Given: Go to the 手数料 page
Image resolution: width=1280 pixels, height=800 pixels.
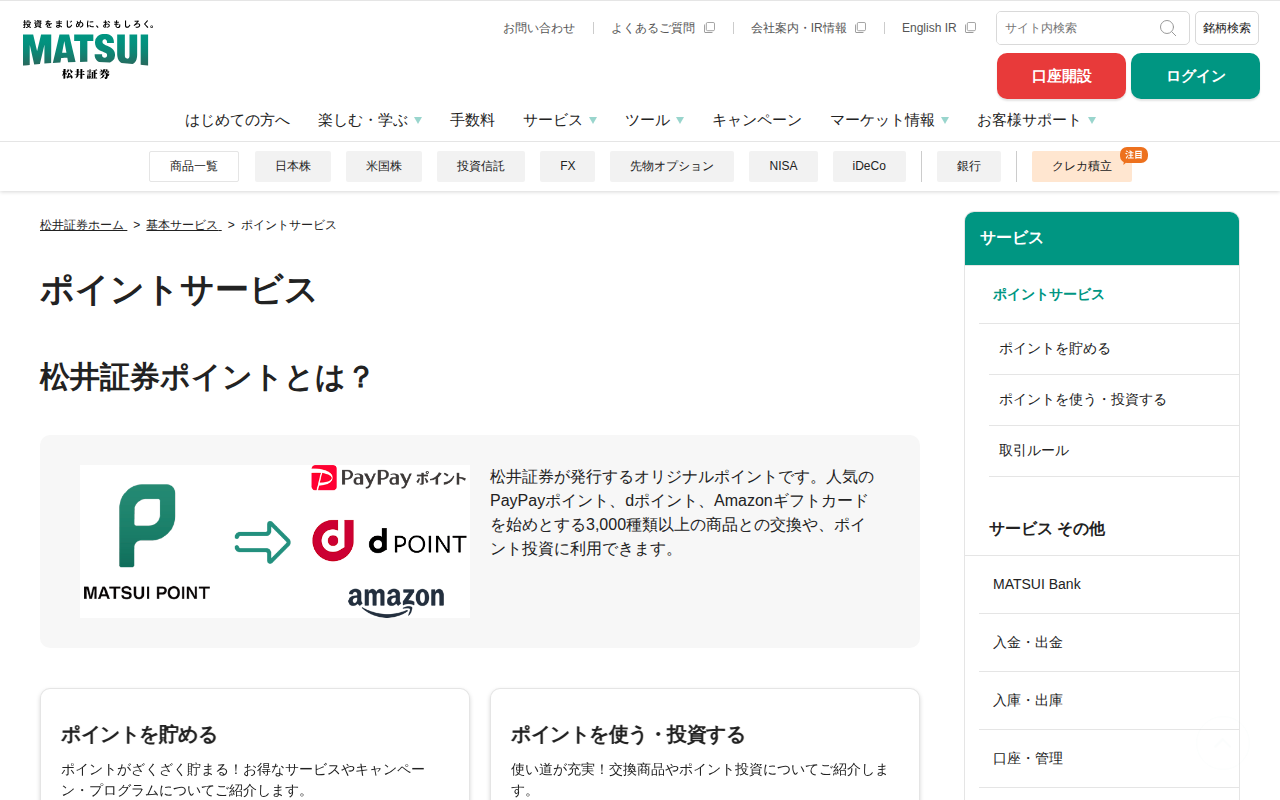Looking at the screenshot, I should (472, 120).
